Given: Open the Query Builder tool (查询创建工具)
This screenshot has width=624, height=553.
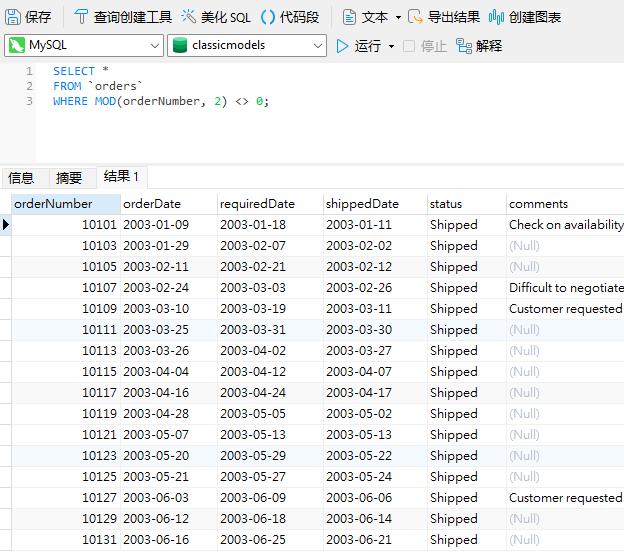Looking at the screenshot, I should tap(123, 17).
